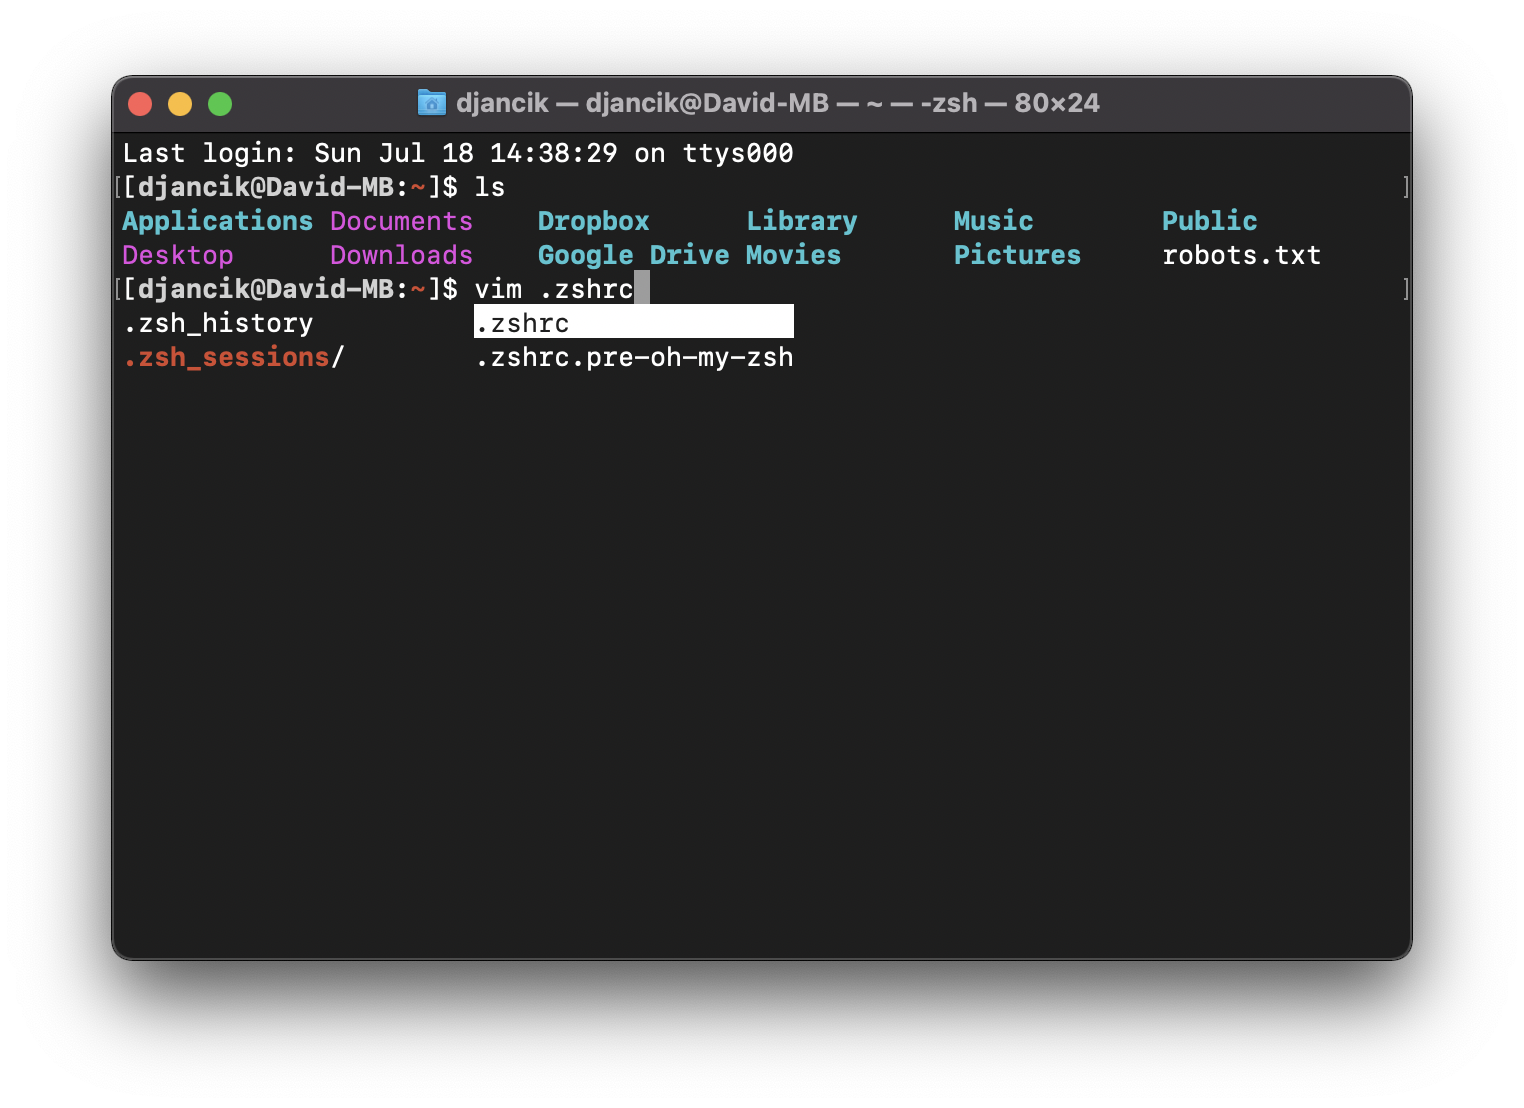Click the Documents directory name
The height and width of the screenshot is (1108, 1524).
(402, 221)
